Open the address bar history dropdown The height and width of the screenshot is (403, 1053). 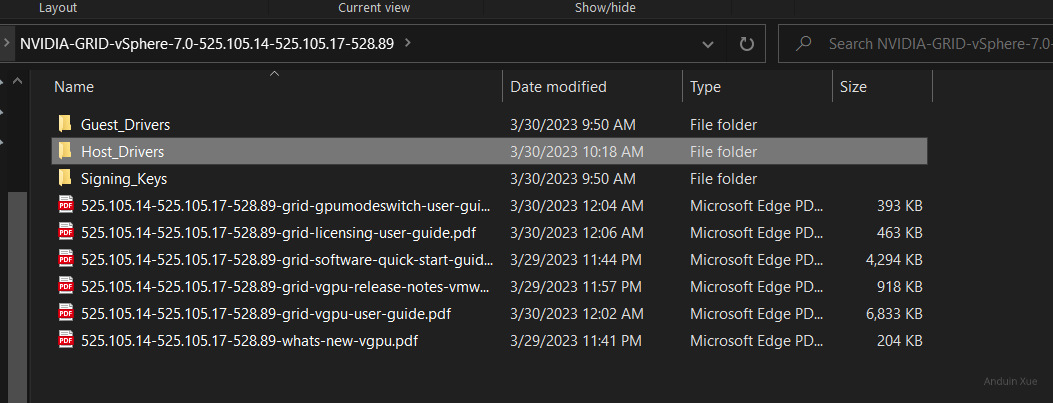pos(708,44)
